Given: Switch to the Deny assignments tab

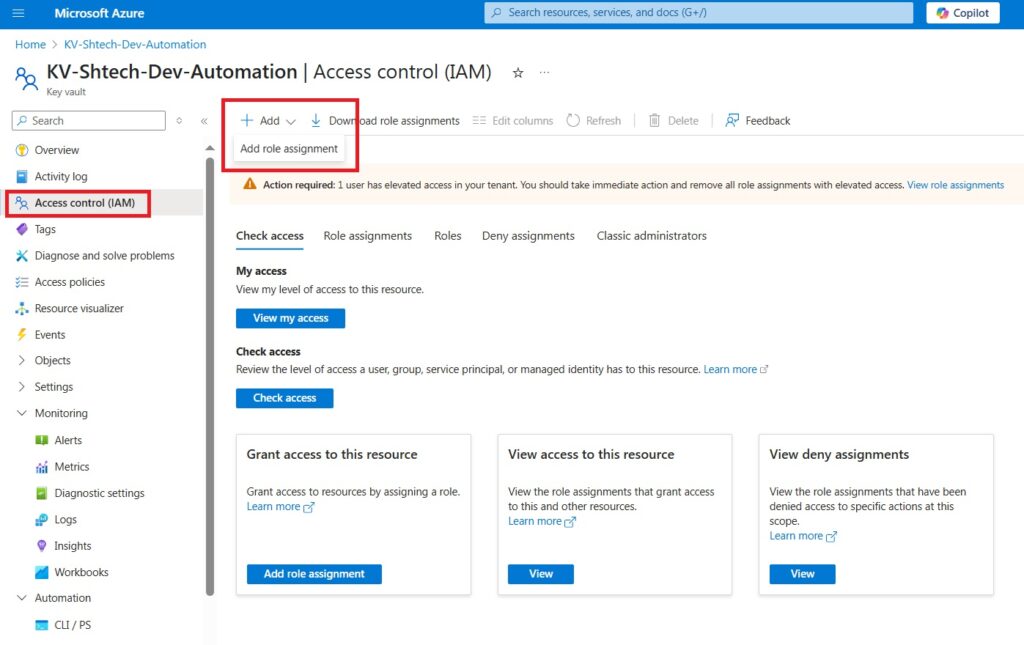Looking at the screenshot, I should click(x=528, y=236).
